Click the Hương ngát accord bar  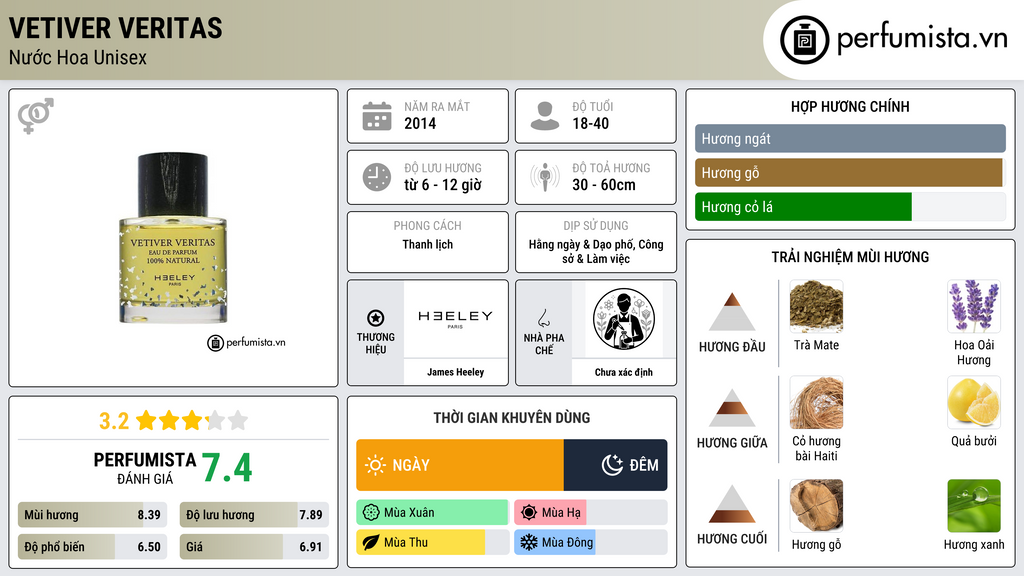850,138
